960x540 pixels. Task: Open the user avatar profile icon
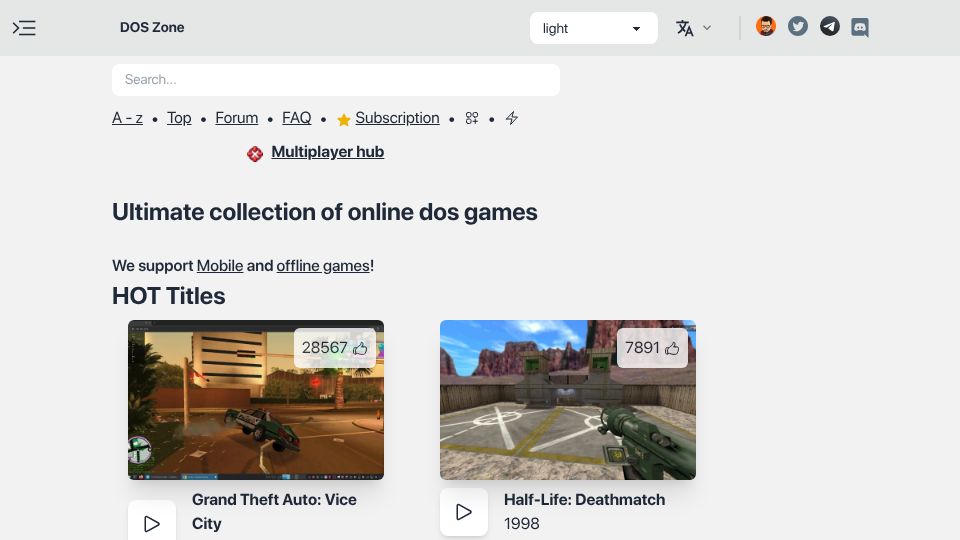pos(765,26)
